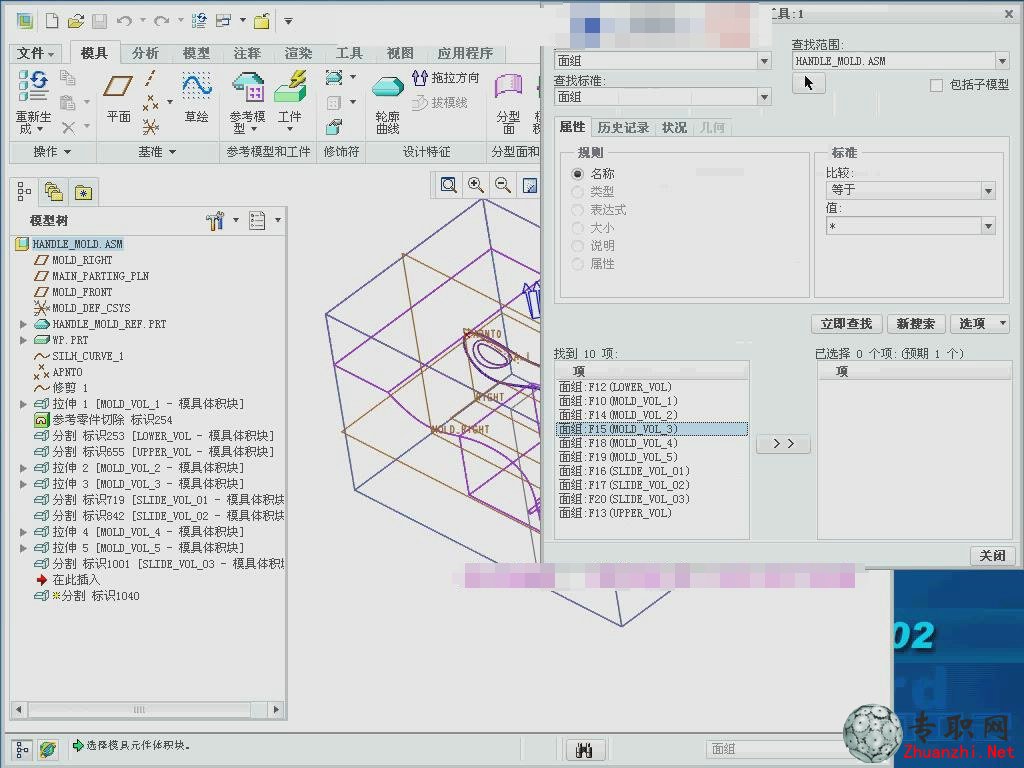Image resolution: width=1024 pixels, height=768 pixels.
Task: Expand WP.PRT tree node
Action: click(x=24, y=340)
